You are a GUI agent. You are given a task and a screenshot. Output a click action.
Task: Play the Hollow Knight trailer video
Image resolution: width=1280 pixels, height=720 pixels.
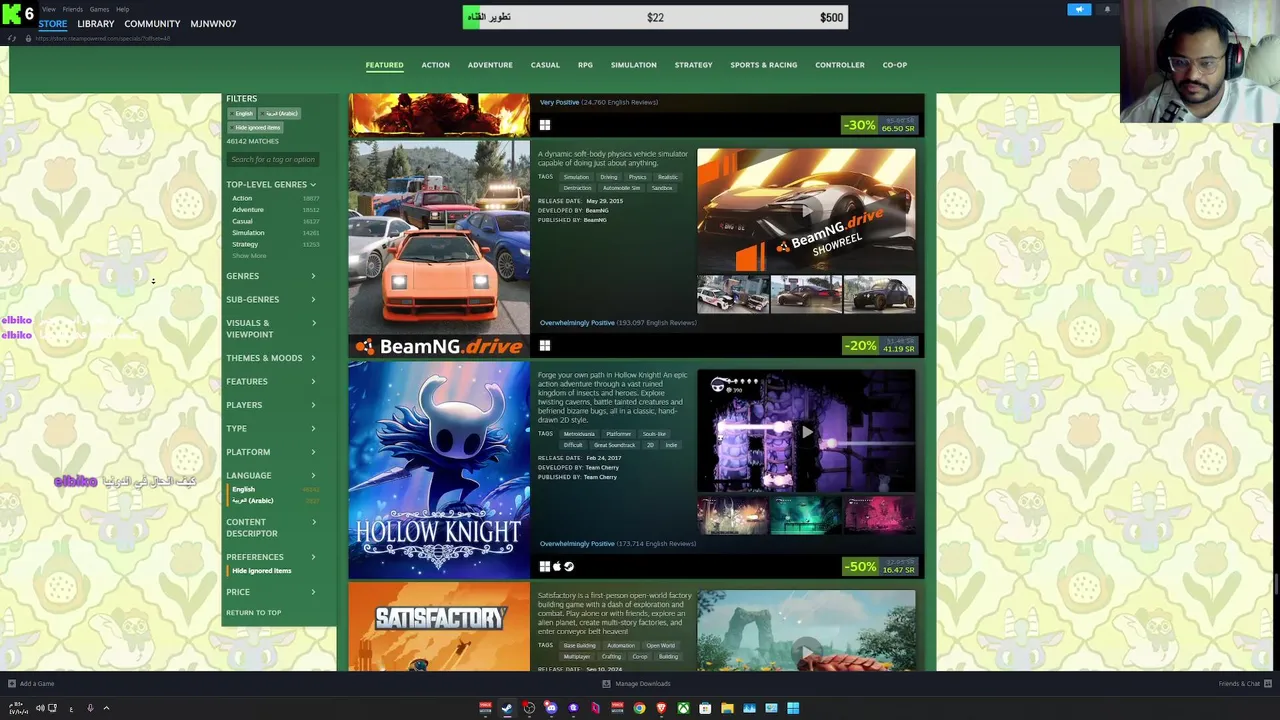(806, 432)
